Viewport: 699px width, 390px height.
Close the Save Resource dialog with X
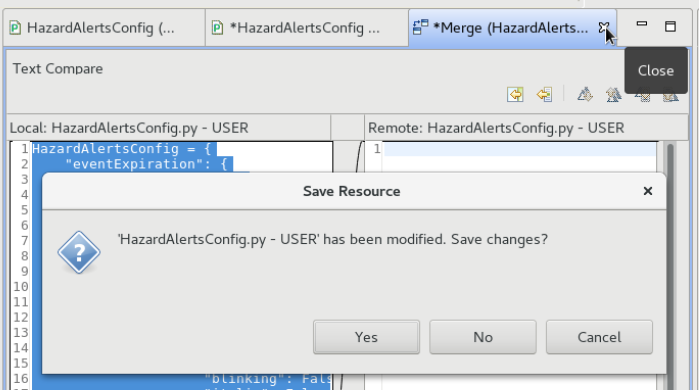pyautogui.click(x=648, y=191)
